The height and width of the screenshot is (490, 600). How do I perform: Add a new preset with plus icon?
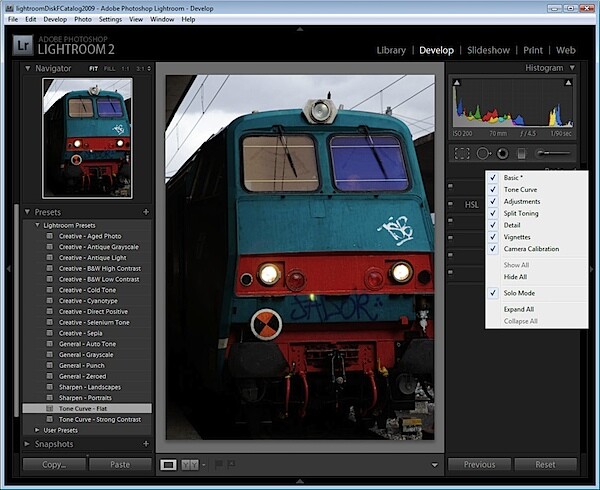pyautogui.click(x=146, y=212)
